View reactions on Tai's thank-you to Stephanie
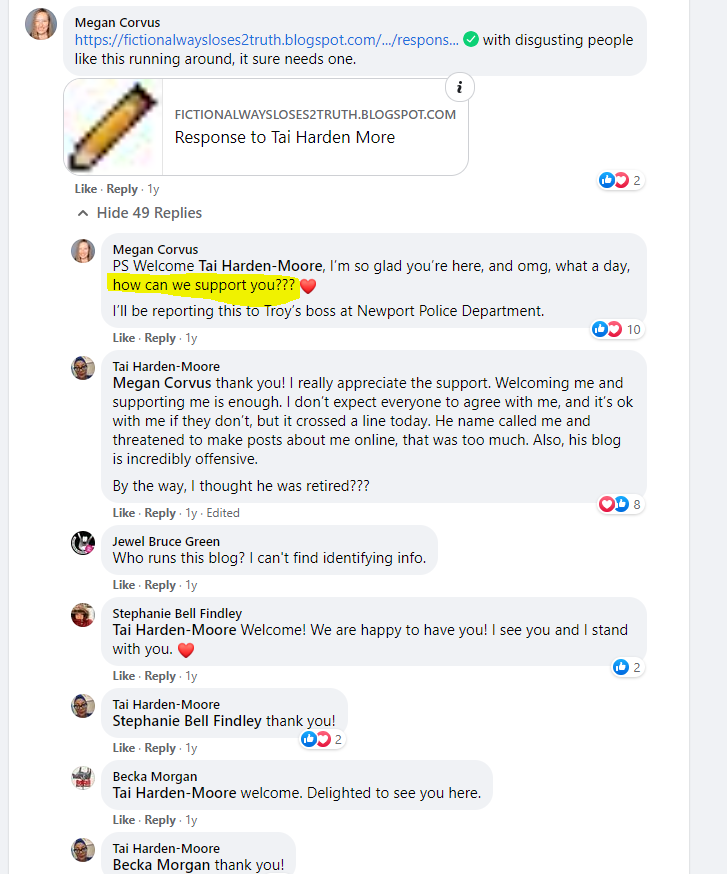727x874 pixels. (x=322, y=740)
